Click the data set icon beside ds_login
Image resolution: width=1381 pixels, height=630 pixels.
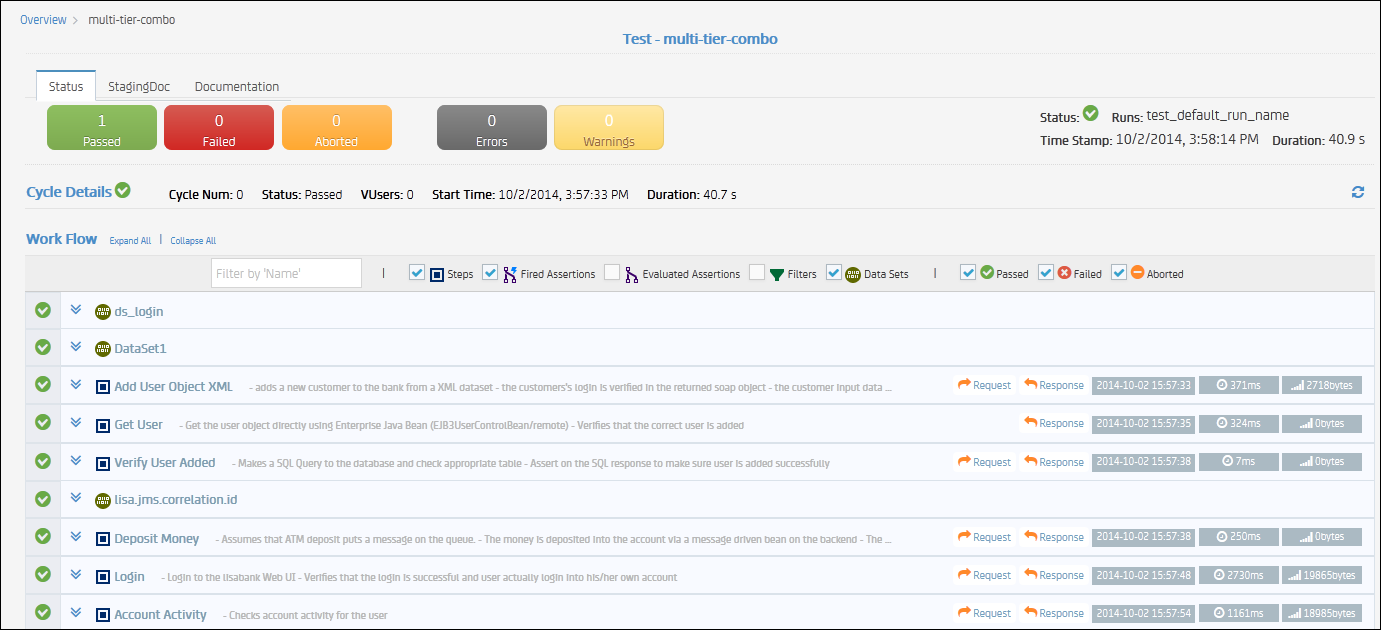101,311
